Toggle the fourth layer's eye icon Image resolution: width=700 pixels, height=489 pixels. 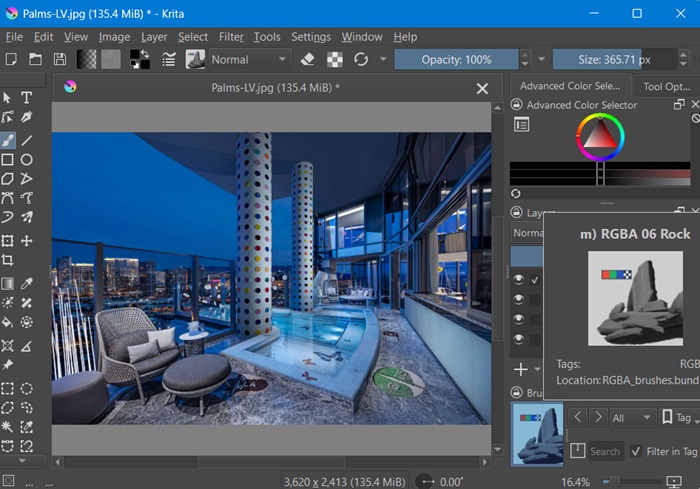click(x=518, y=339)
